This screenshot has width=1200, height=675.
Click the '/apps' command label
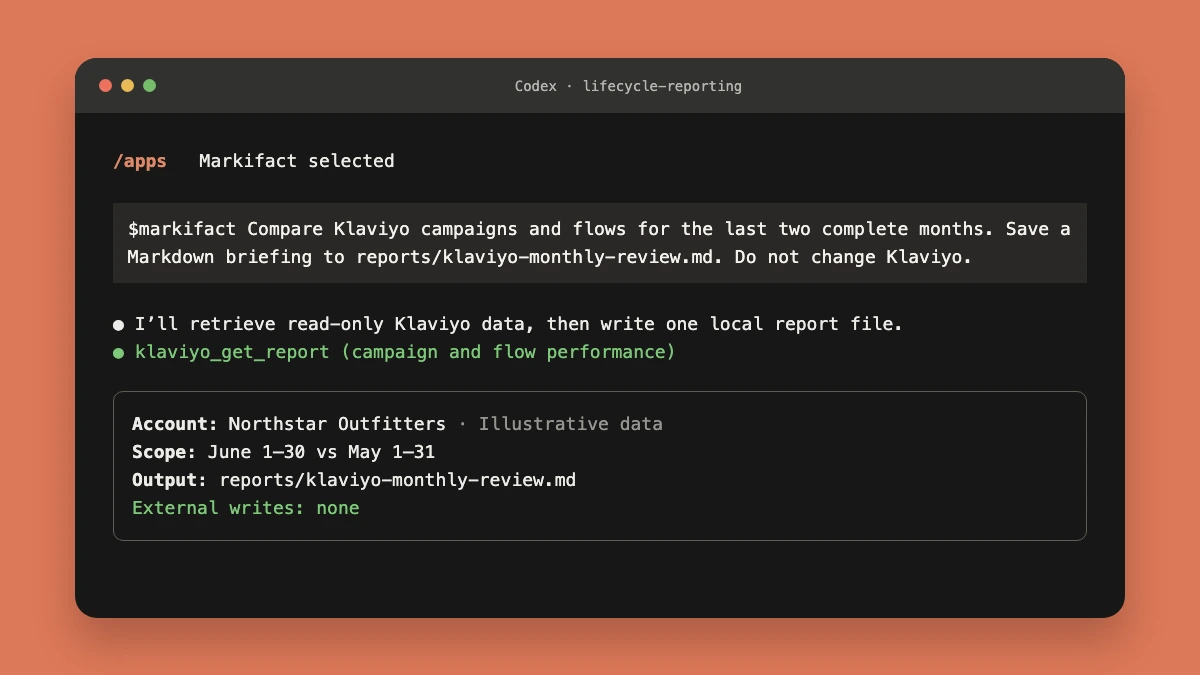[x=140, y=161]
